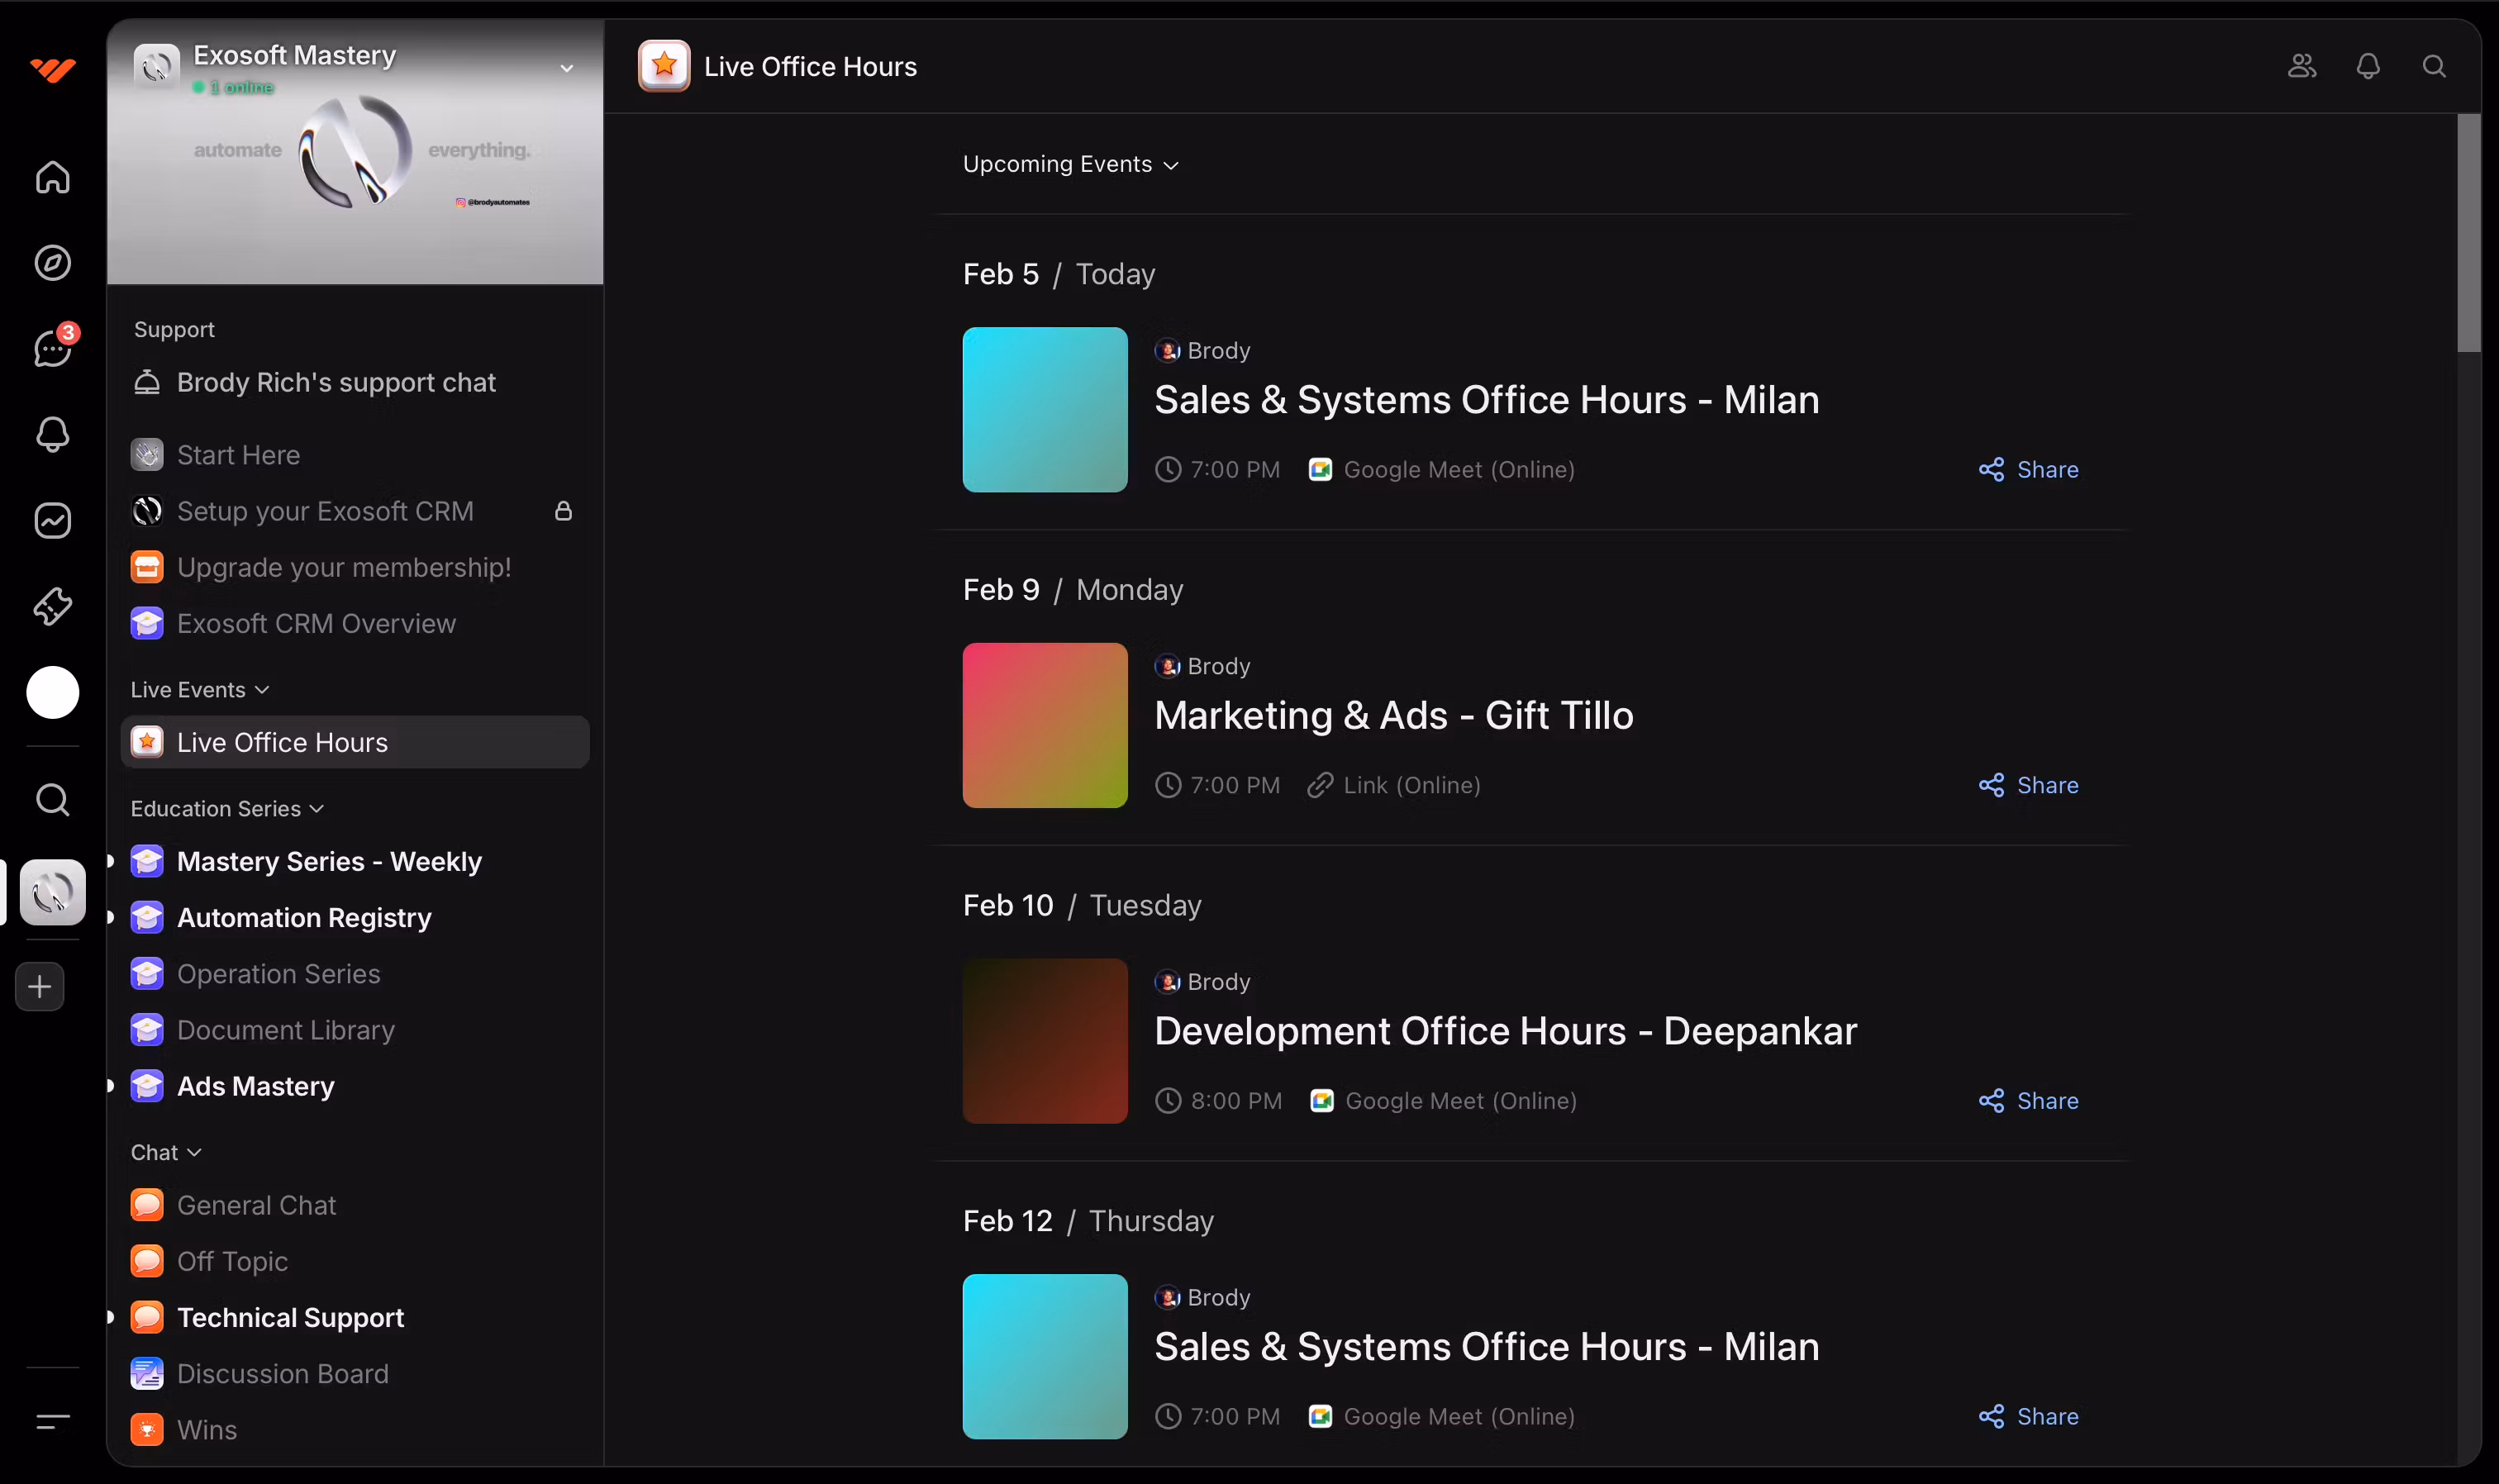The width and height of the screenshot is (2499, 1484).
Task: Click the search icon in top-right header
Action: [2433, 66]
